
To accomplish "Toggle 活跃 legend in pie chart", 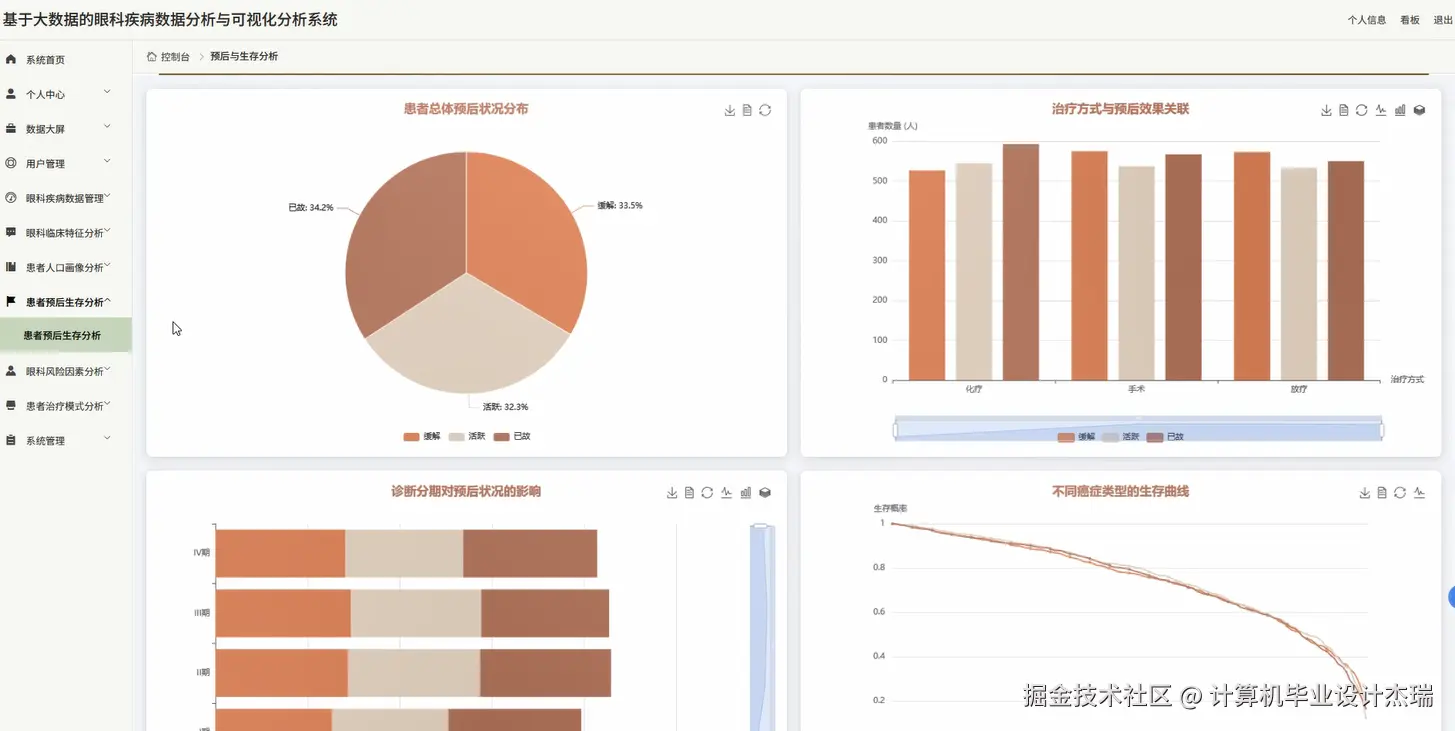I will click(x=467, y=436).
